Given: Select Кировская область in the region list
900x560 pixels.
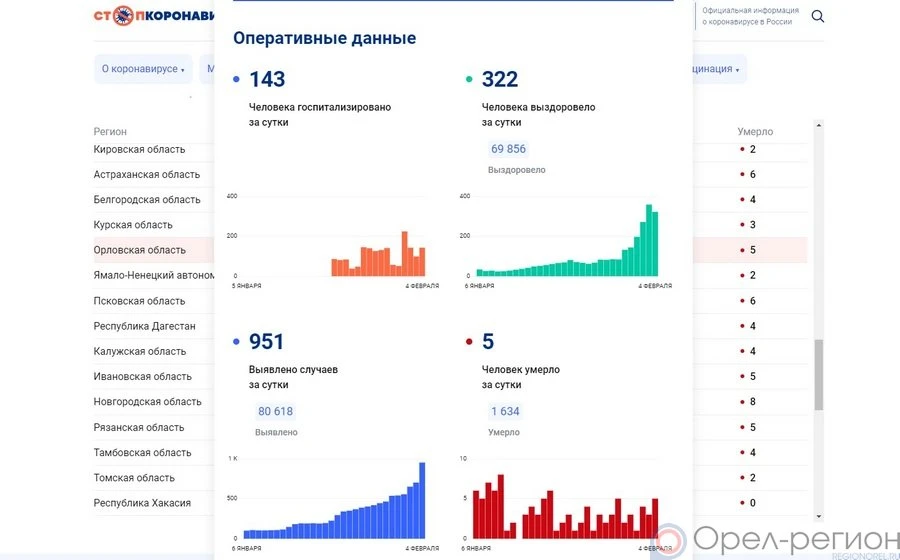Looking at the screenshot, I should pyautogui.click(x=139, y=149).
